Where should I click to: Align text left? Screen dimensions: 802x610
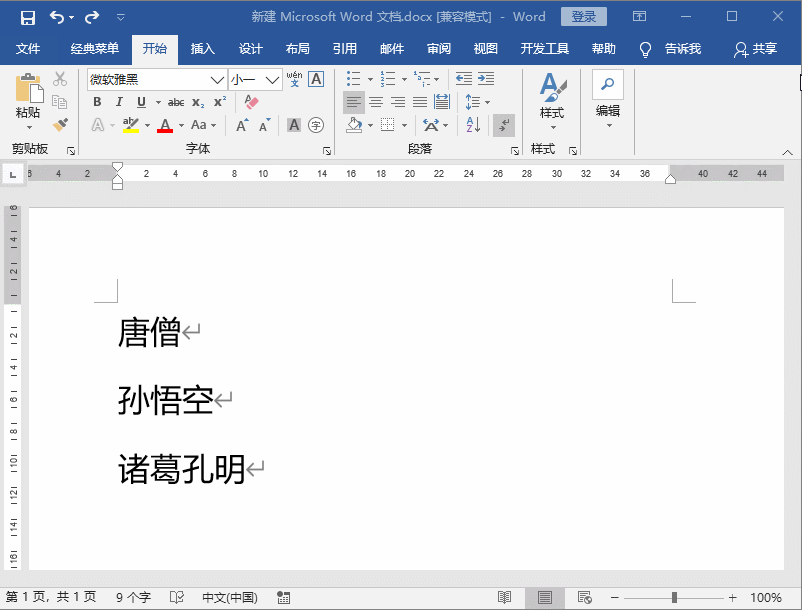click(353, 102)
